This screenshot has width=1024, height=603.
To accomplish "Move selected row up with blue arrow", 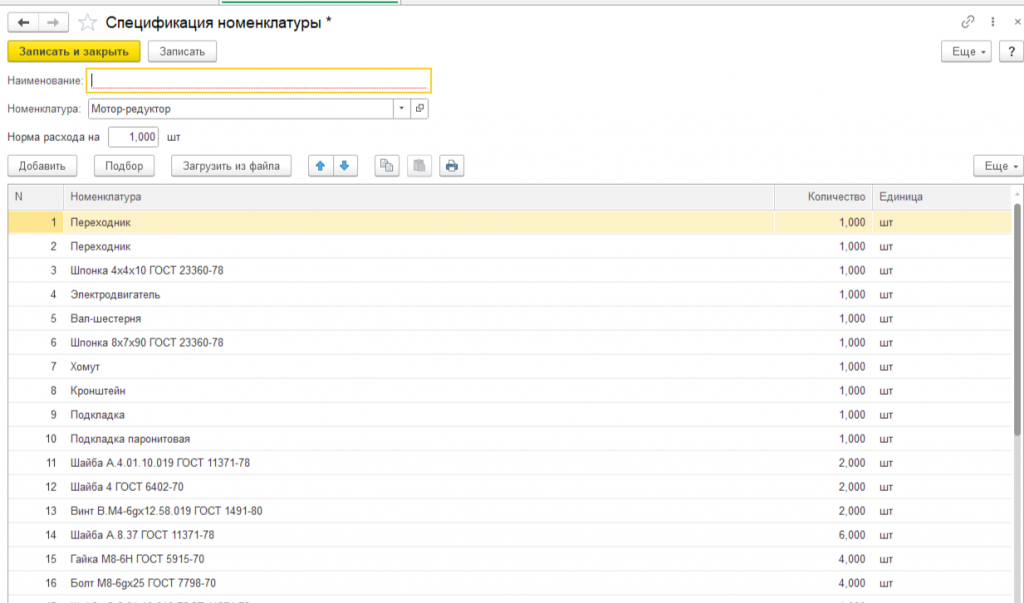I will click(x=321, y=166).
